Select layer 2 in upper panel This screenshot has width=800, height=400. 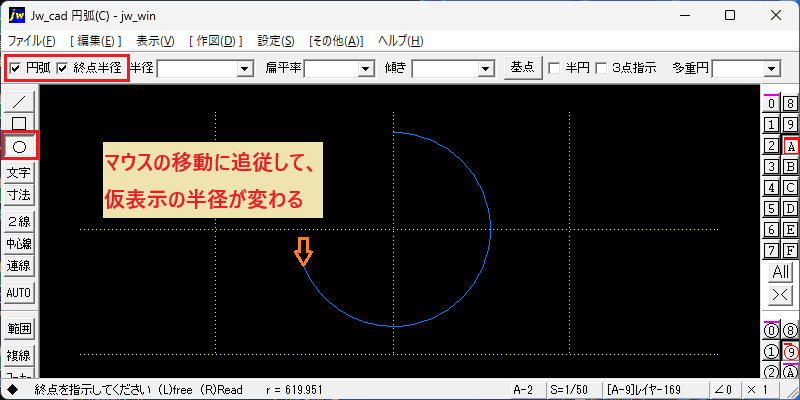pyautogui.click(x=771, y=145)
